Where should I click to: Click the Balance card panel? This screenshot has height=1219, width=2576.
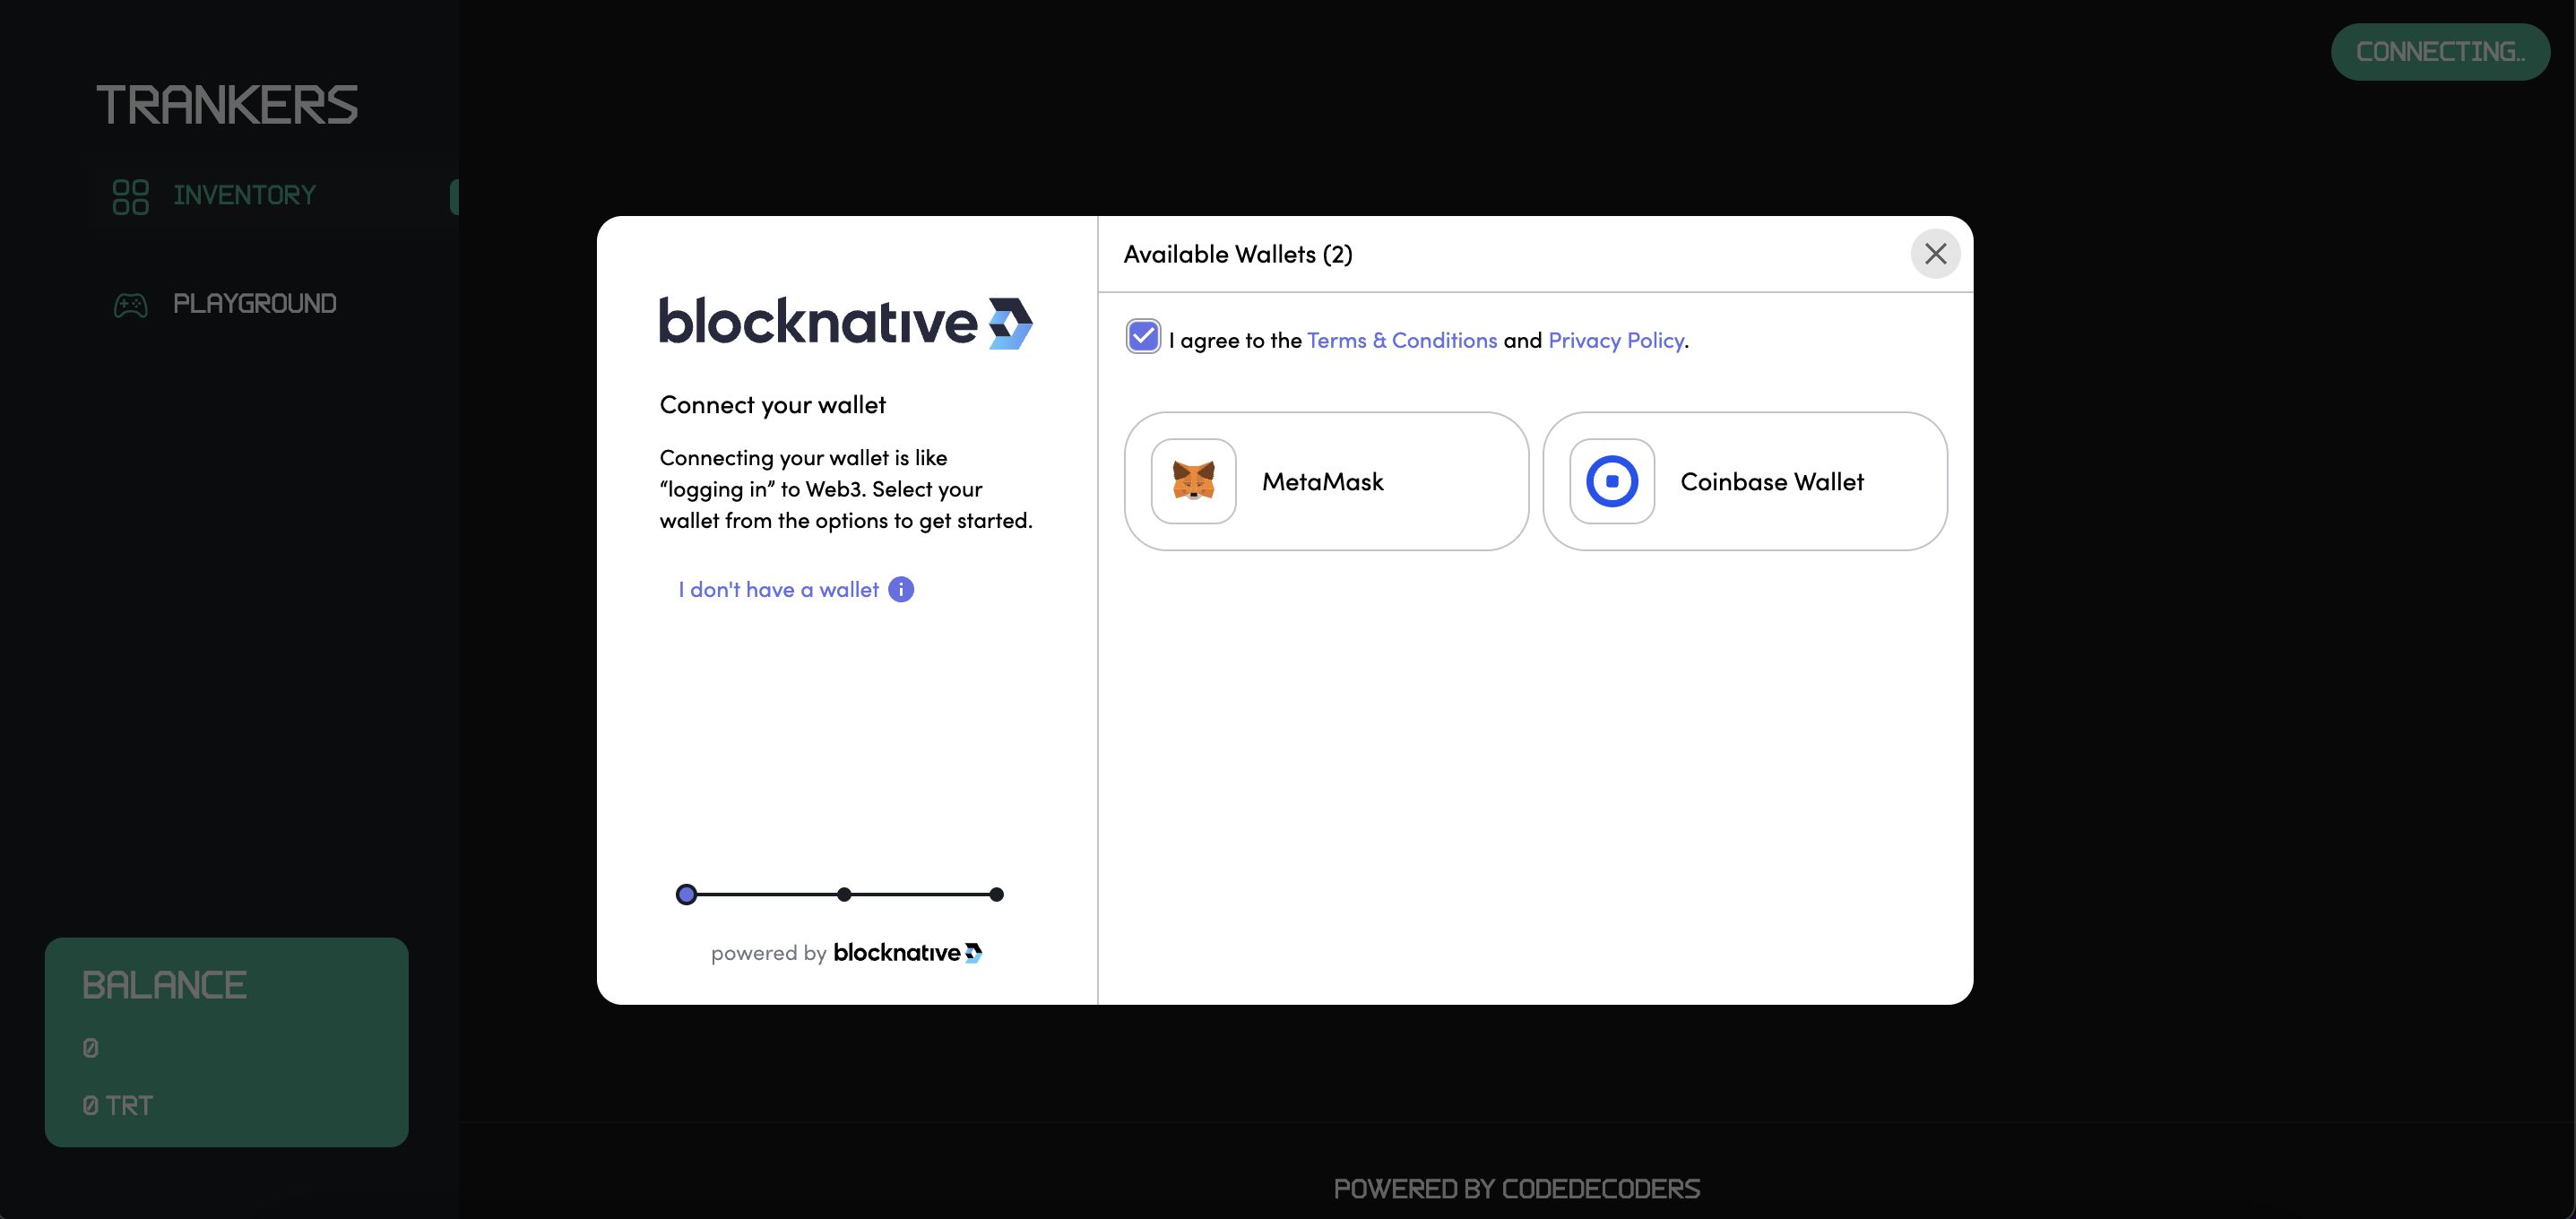(226, 1041)
